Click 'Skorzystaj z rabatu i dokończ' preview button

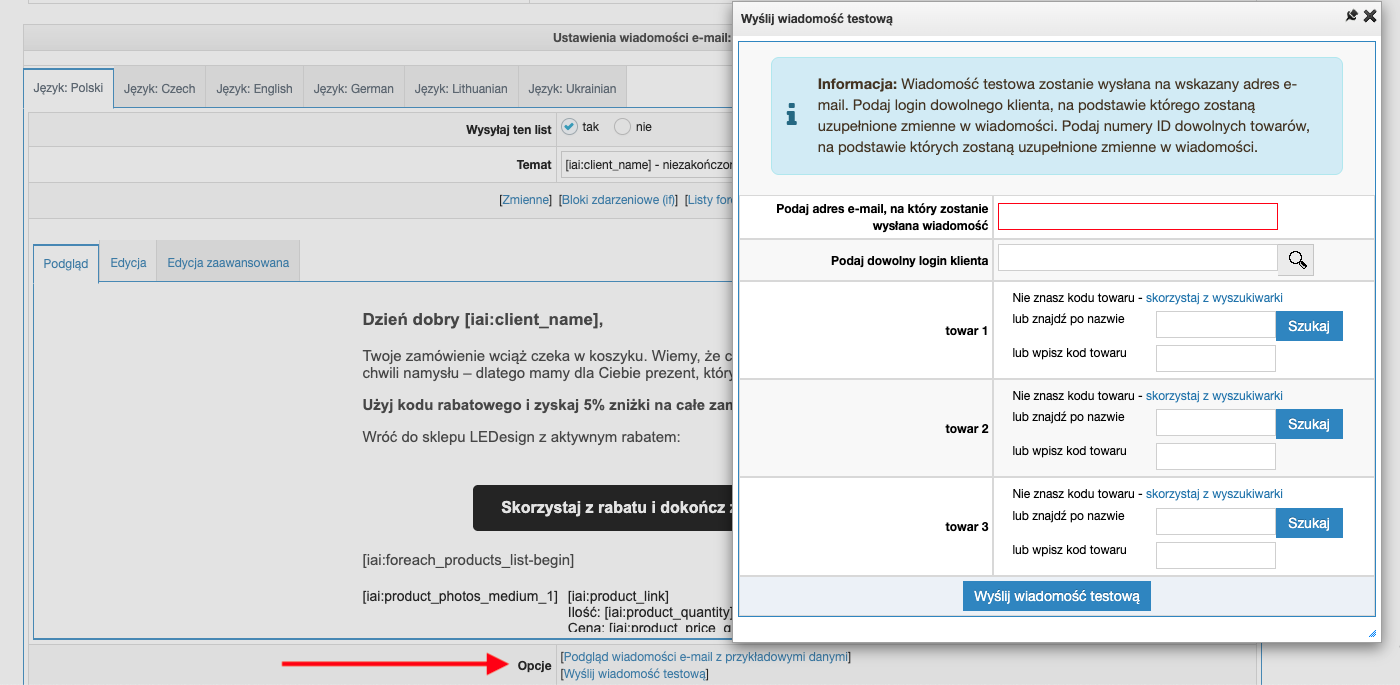[x=603, y=508]
